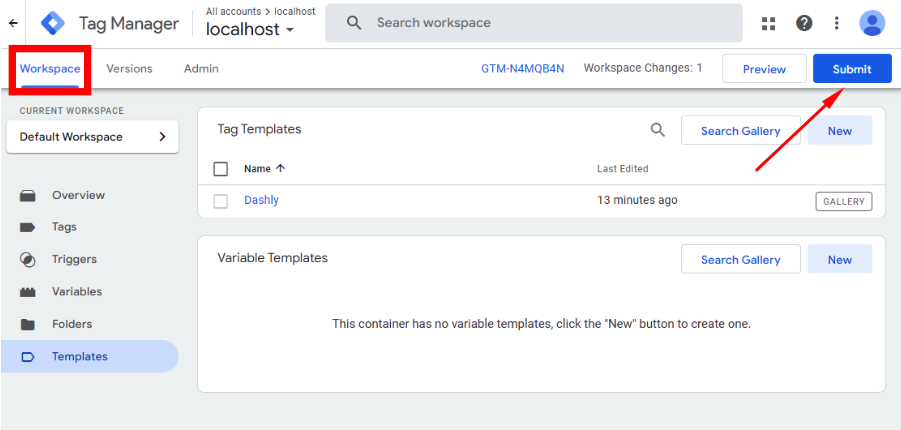Switch to the Admin tab
This screenshot has width=901, height=430.
point(201,68)
